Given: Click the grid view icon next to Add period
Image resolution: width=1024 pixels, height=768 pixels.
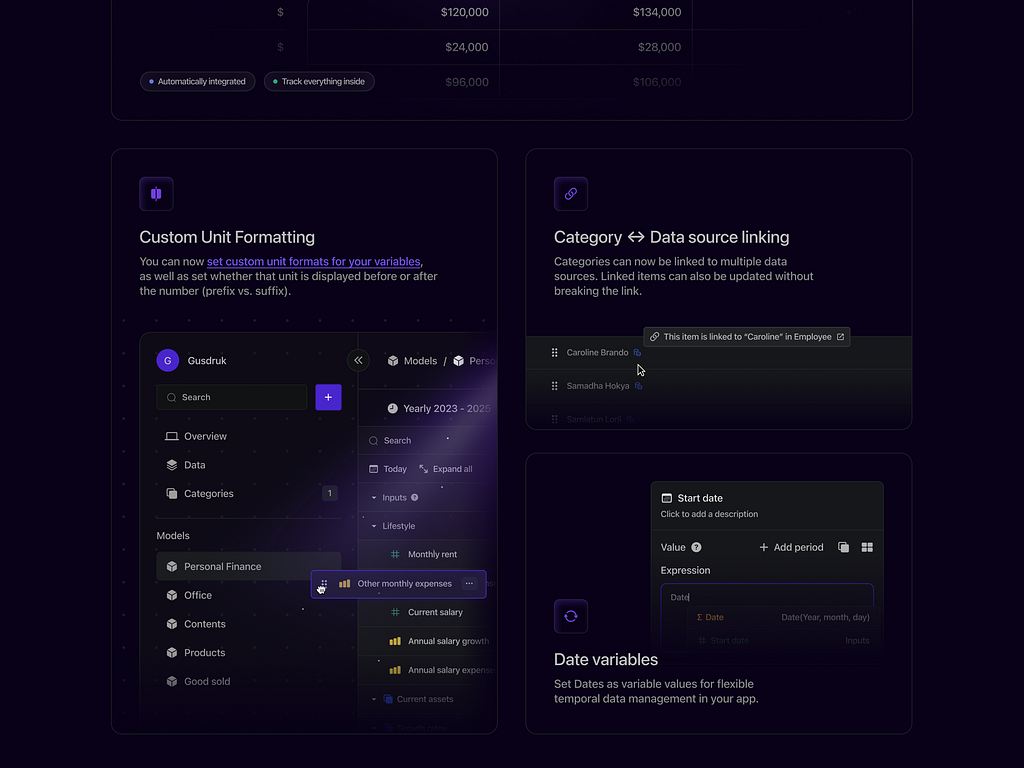Looking at the screenshot, I should 865,547.
